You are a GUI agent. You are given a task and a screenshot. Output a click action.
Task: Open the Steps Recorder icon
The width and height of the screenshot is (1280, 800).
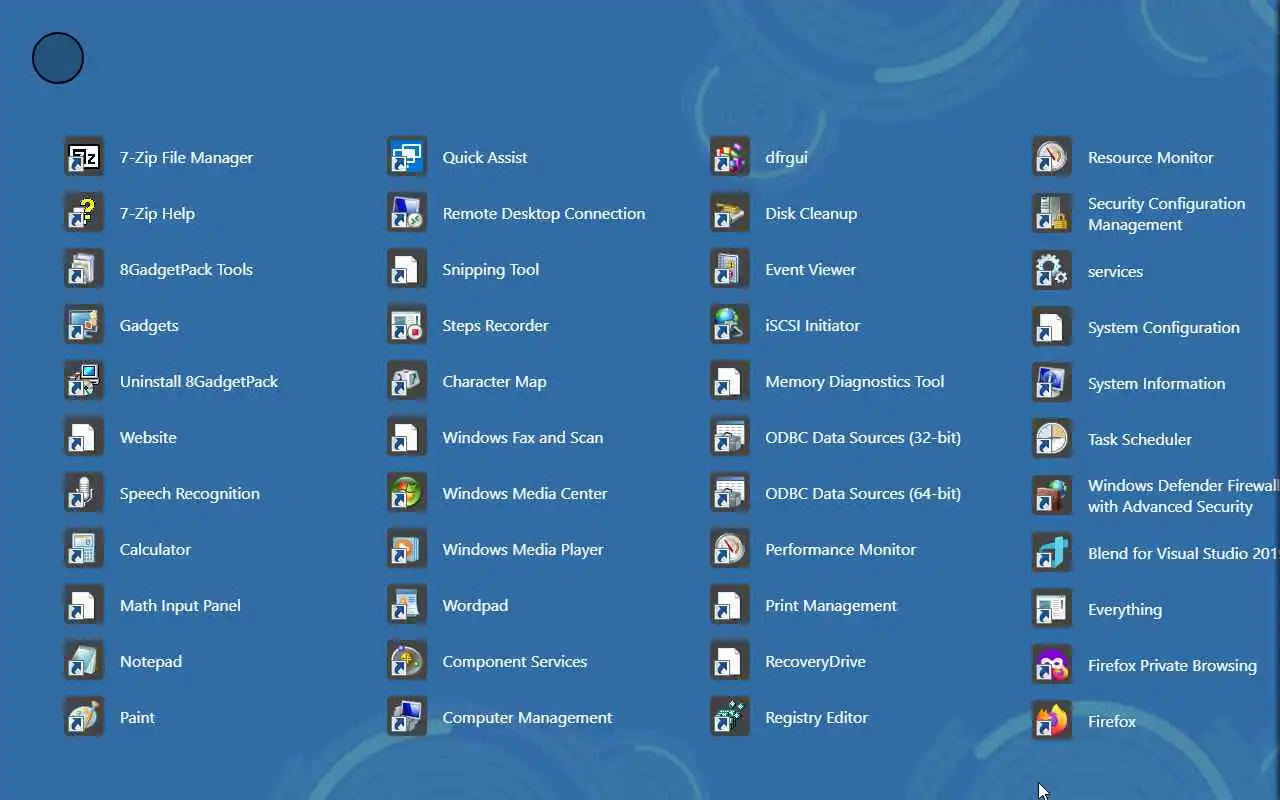click(x=407, y=325)
